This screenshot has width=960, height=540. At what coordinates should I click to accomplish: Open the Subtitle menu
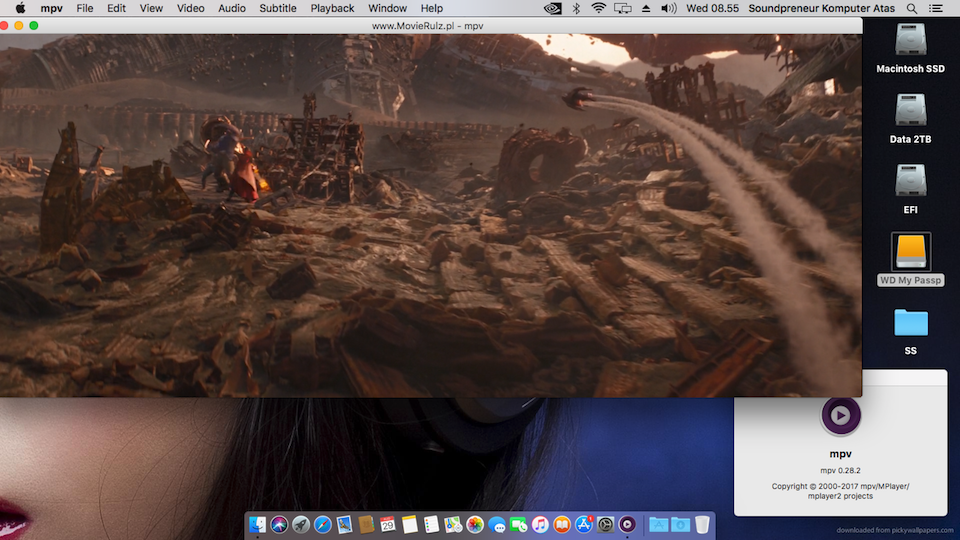[278, 8]
